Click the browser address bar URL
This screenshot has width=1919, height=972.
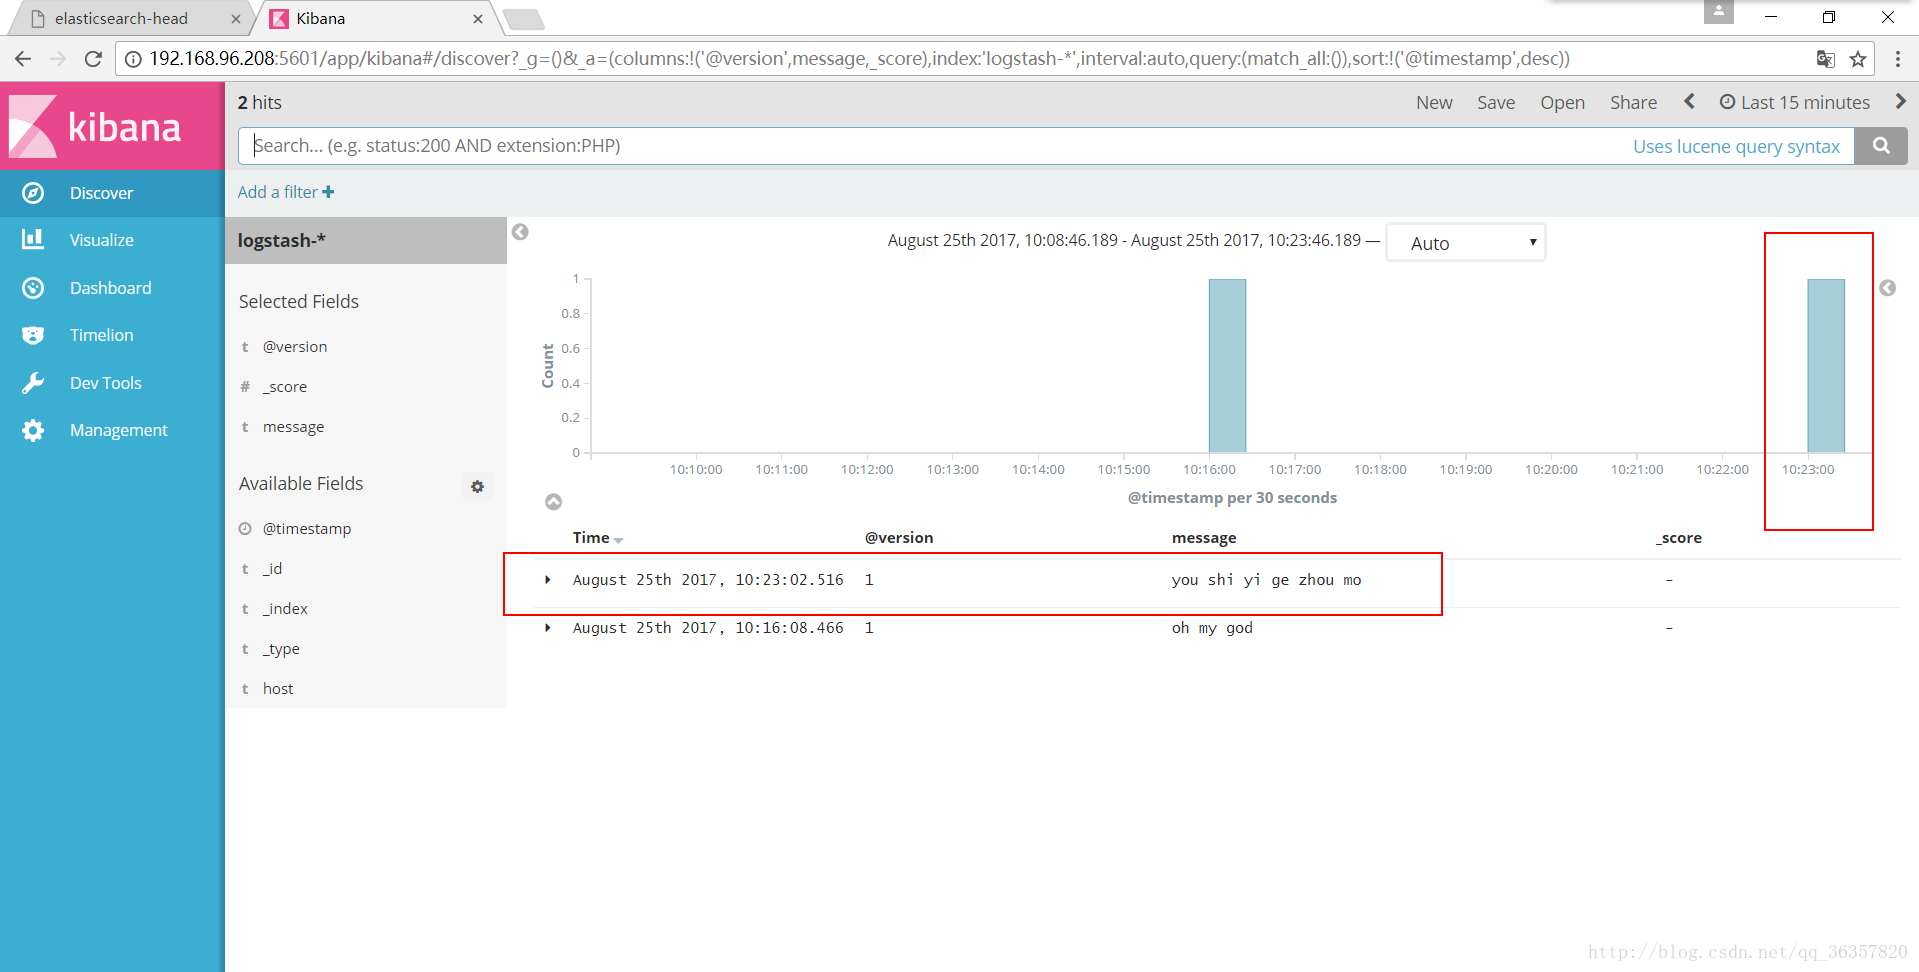click(x=860, y=59)
